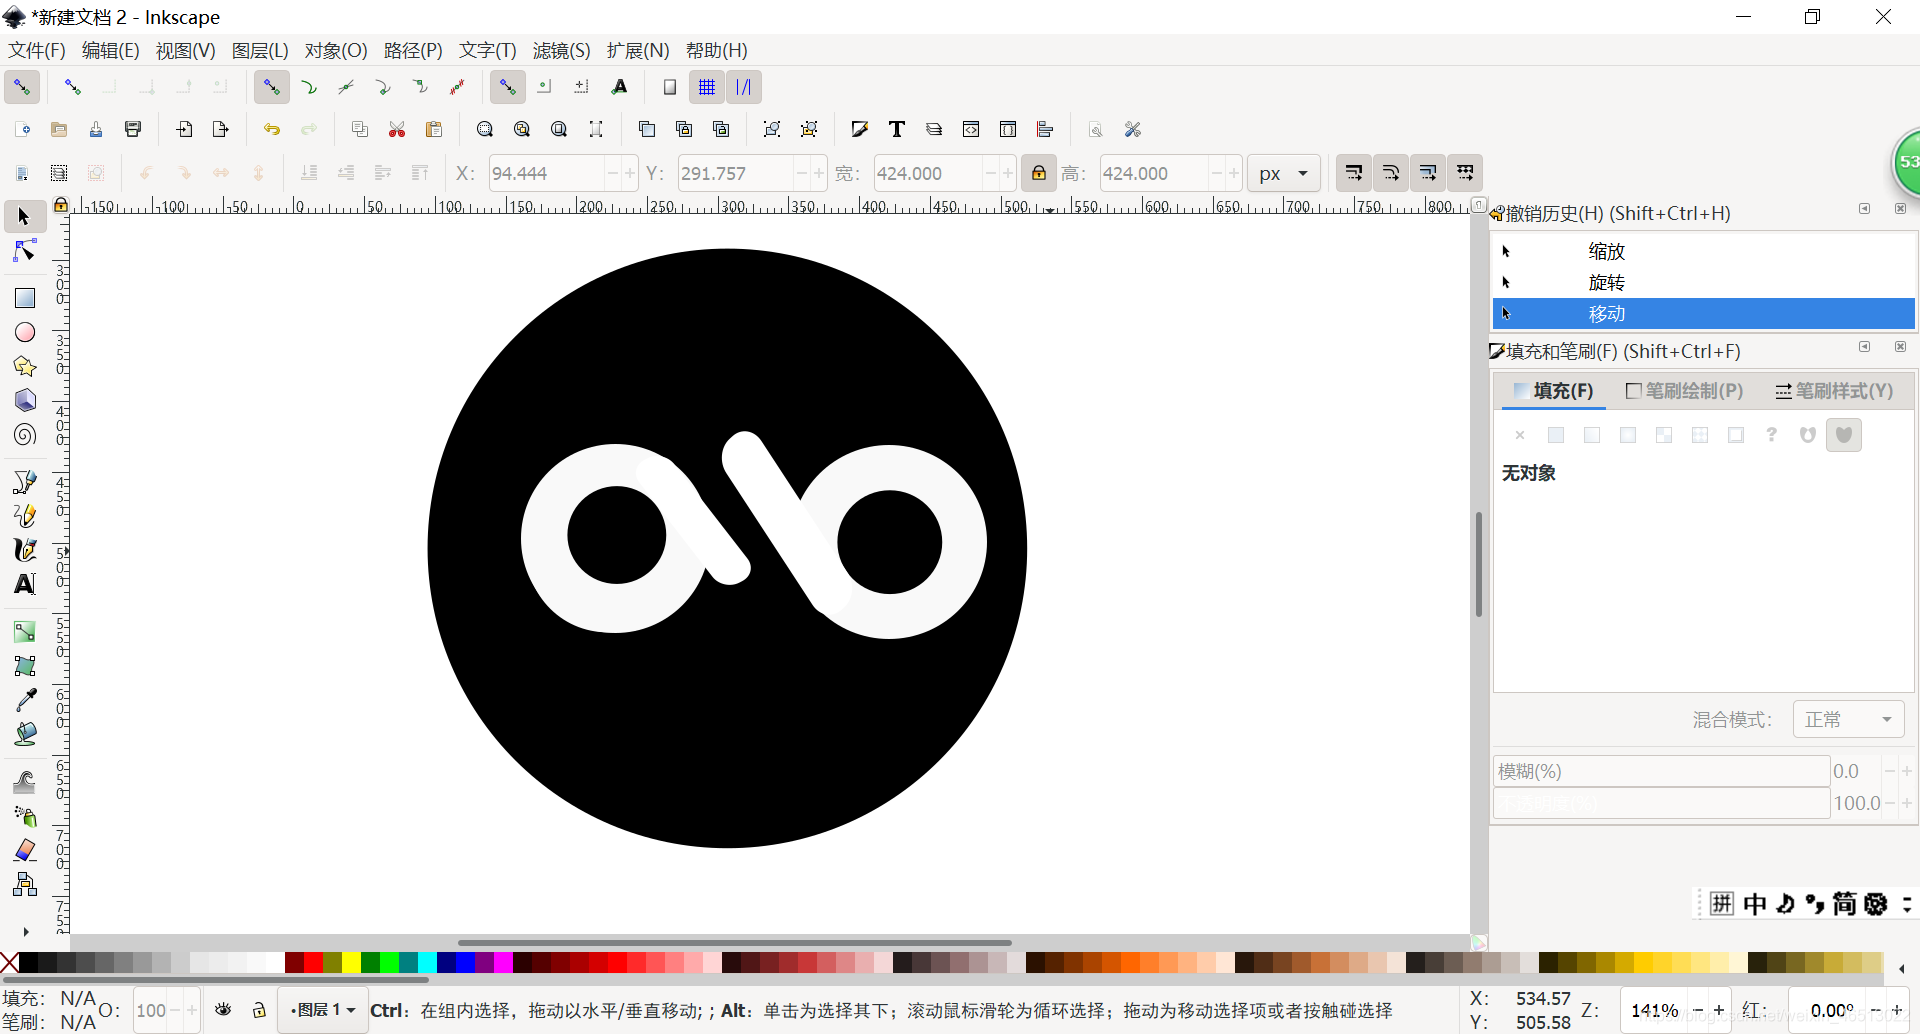Switch to the 笔刷绘制(P) tab

(1685, 391)
